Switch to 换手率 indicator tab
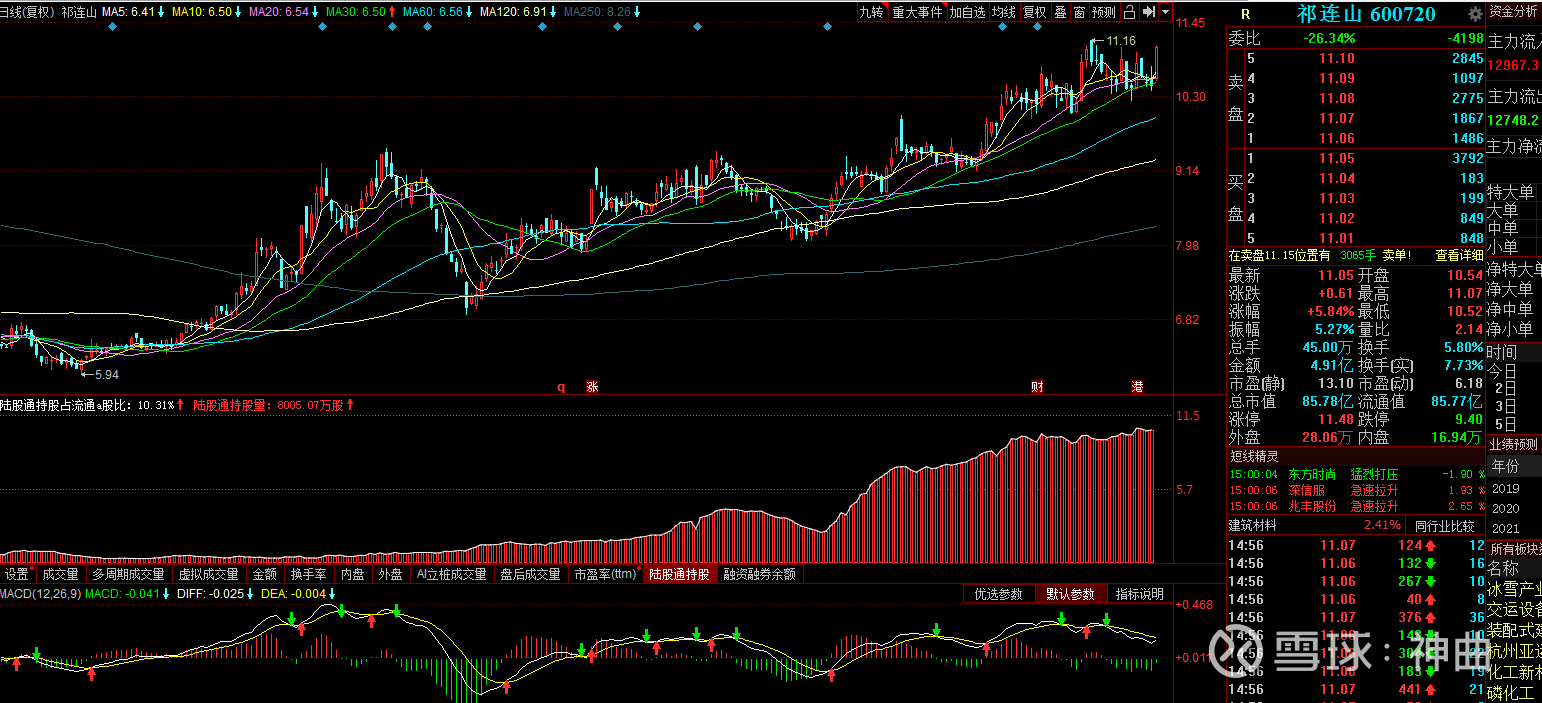 click(308, 574)
